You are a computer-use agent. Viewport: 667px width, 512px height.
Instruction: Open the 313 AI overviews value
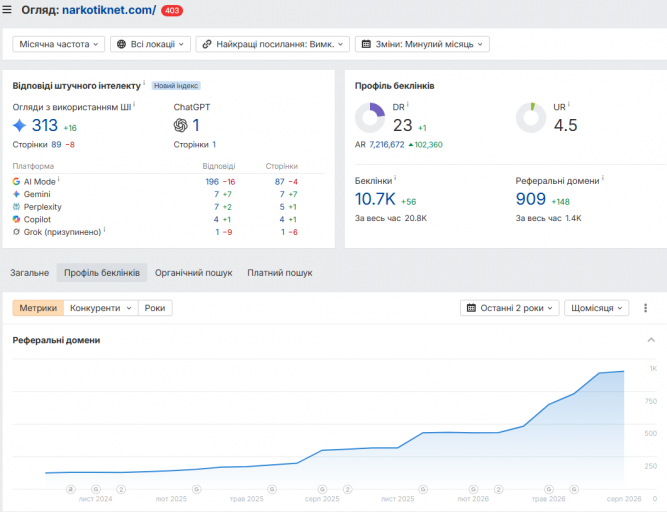point(45,125)
